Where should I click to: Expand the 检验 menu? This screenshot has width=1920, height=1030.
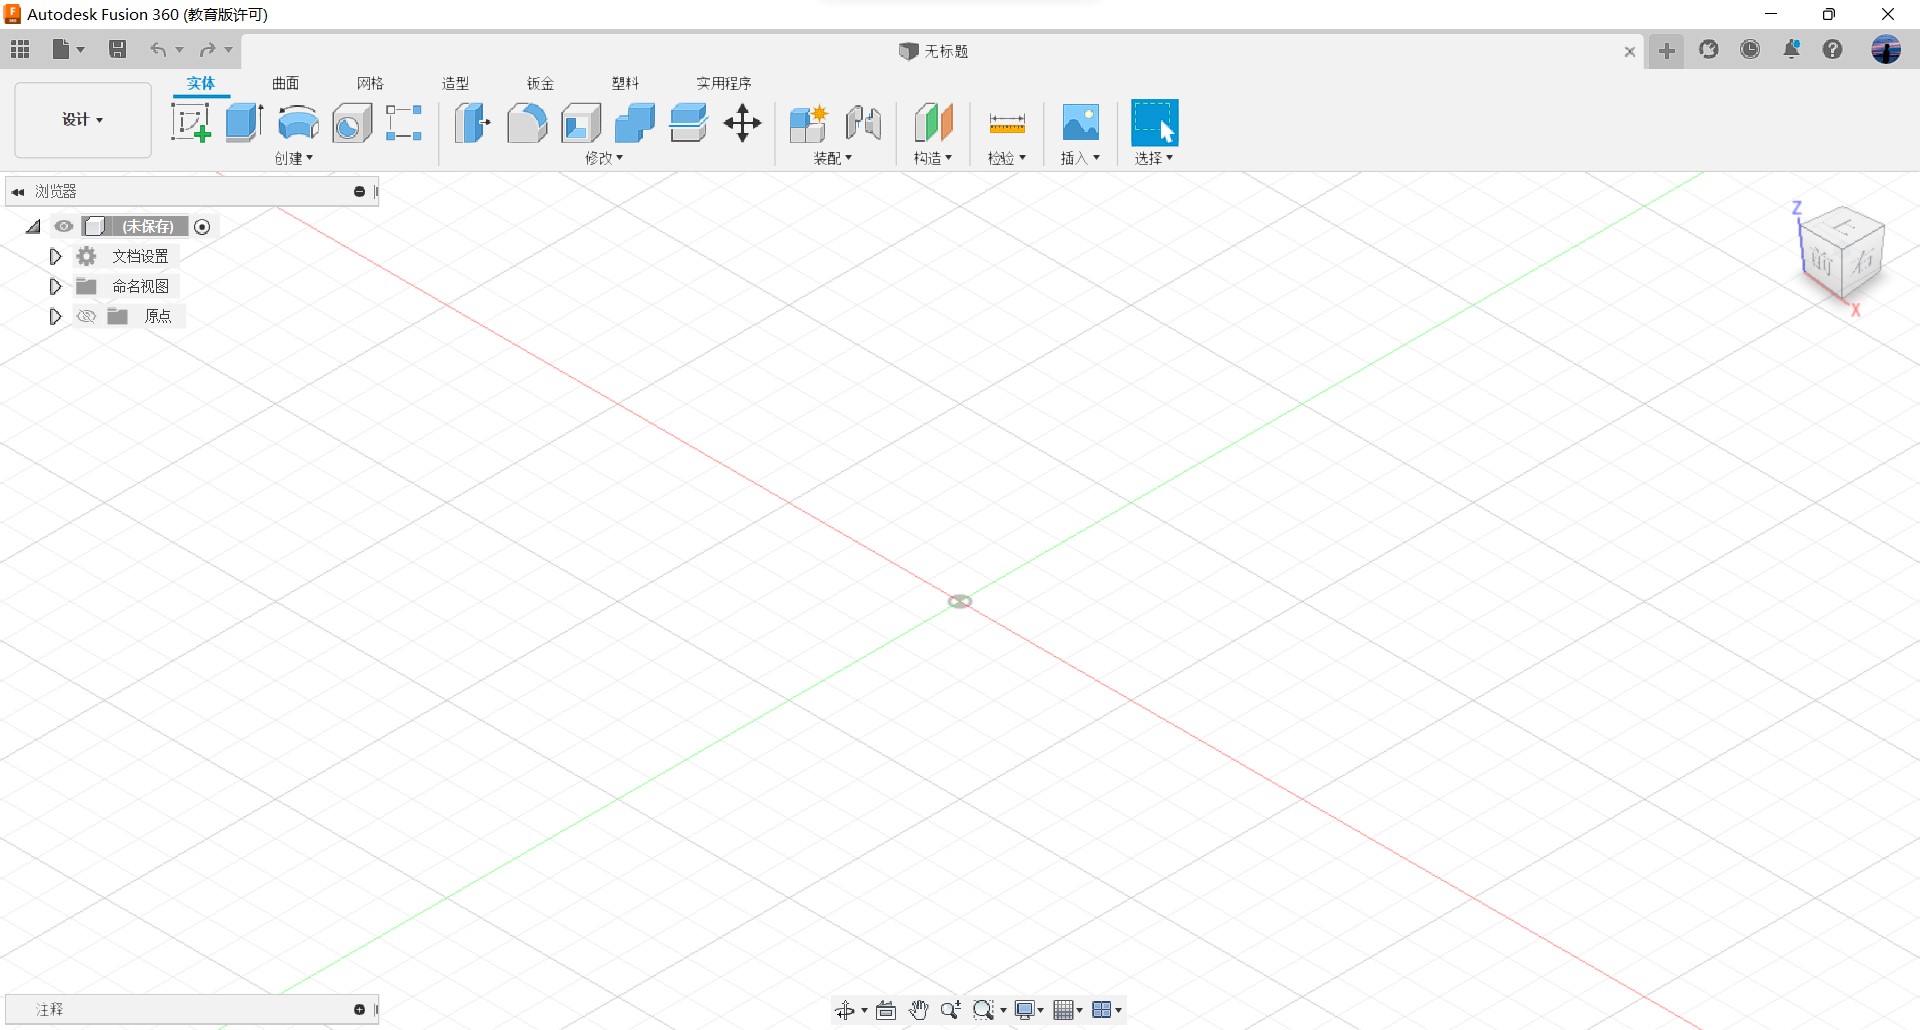(x=1007, y=158)
